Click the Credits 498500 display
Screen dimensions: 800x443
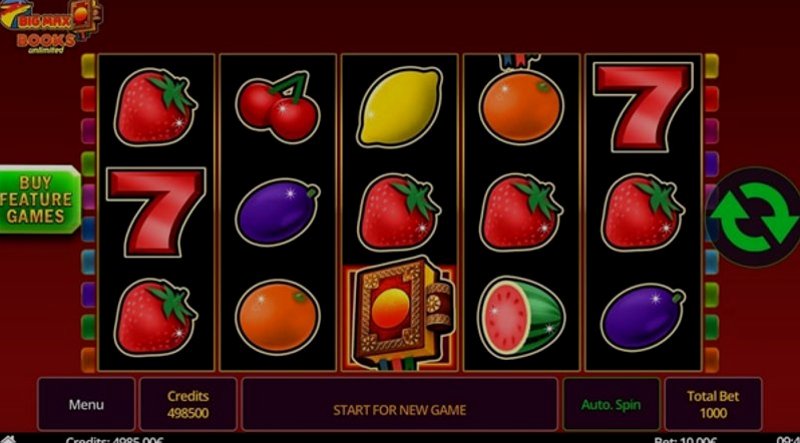click(x=188, y=405)
